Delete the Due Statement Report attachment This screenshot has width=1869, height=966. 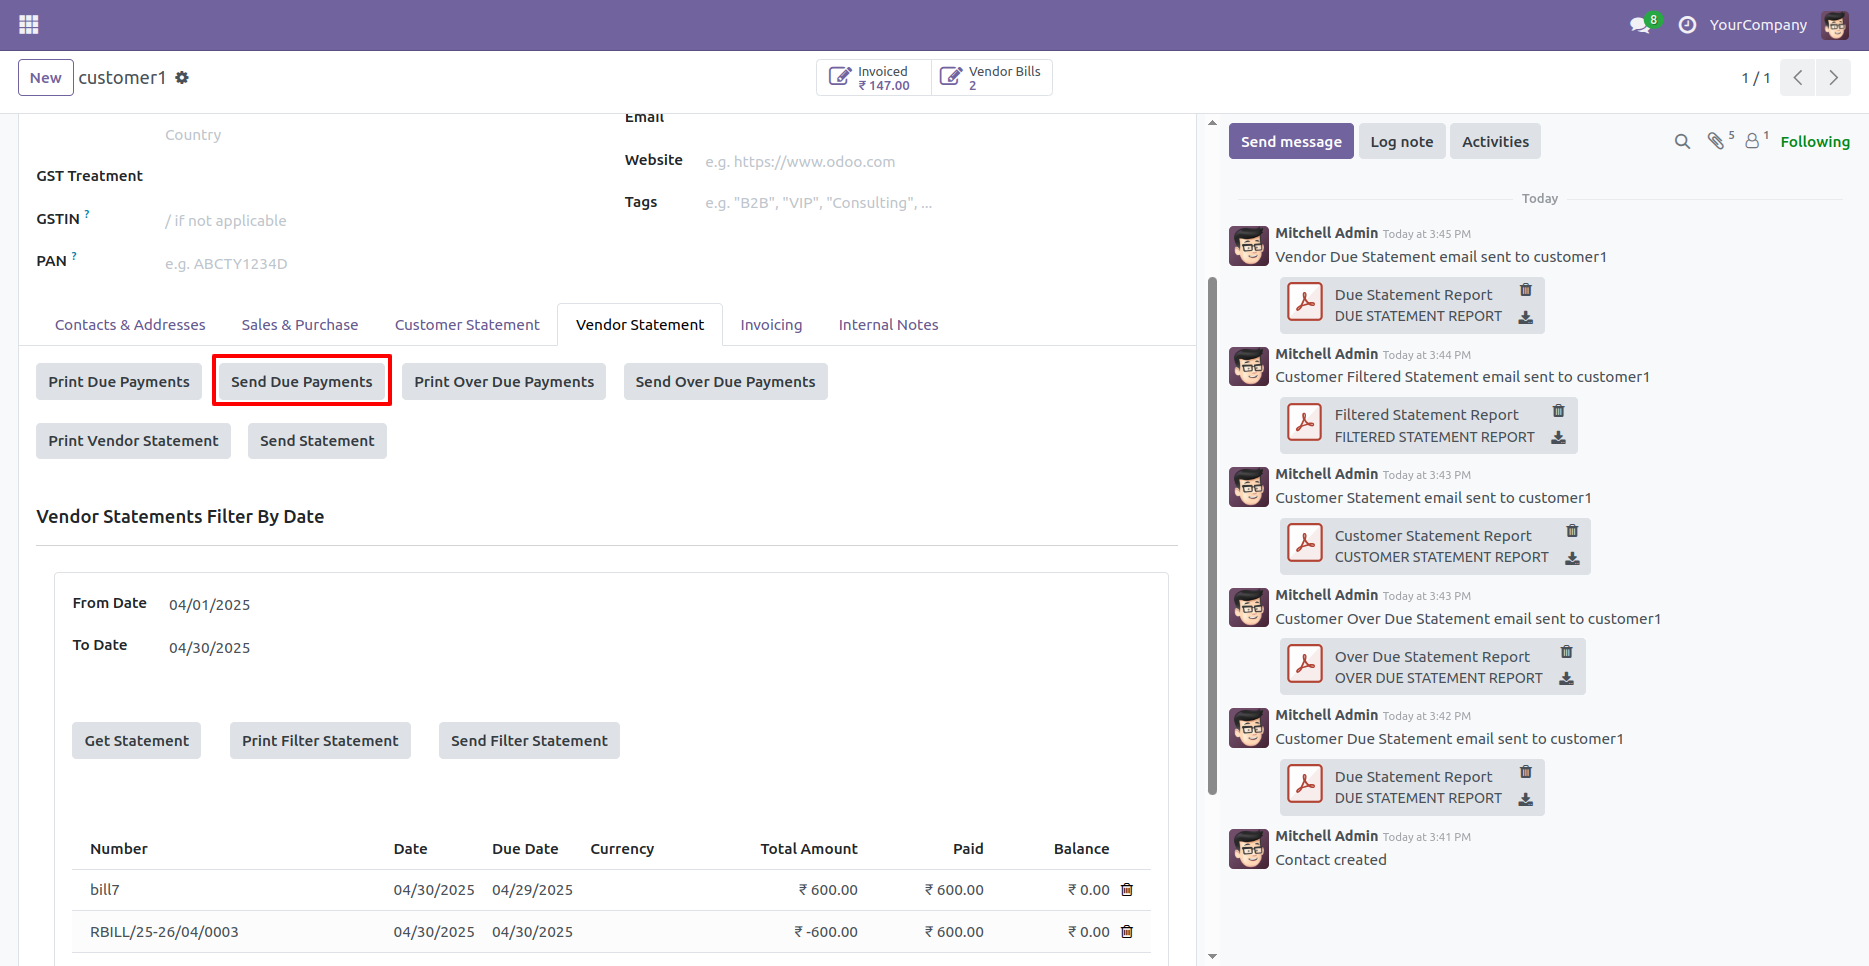point(1525,290)
